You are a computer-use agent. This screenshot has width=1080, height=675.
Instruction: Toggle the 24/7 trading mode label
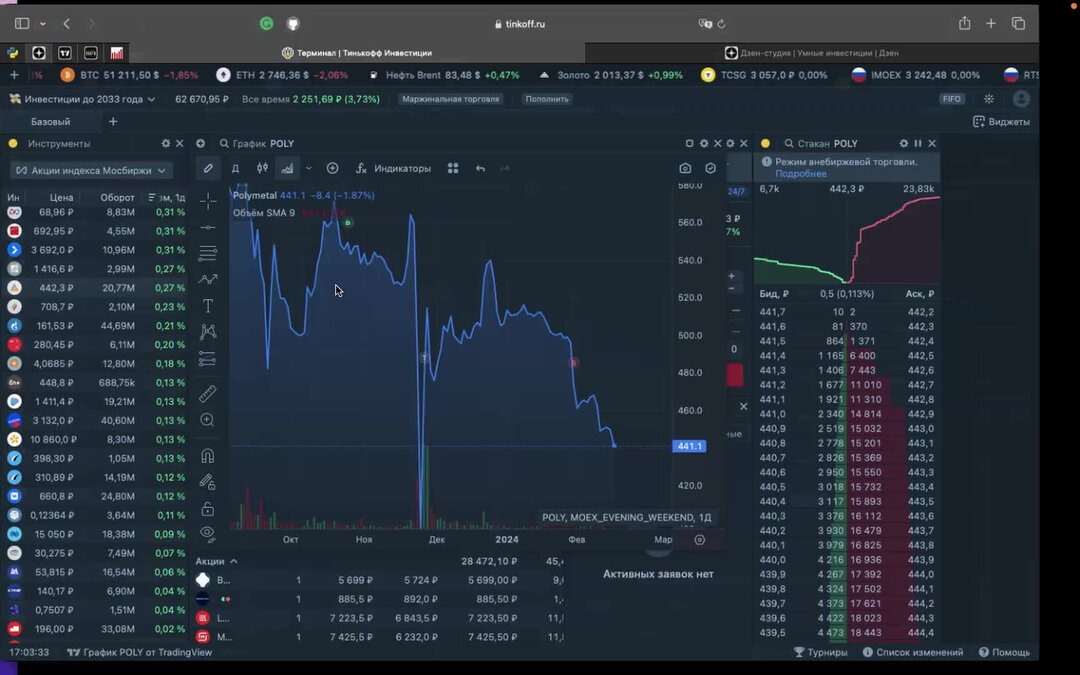pyautogui.click(x=736, y=191)
